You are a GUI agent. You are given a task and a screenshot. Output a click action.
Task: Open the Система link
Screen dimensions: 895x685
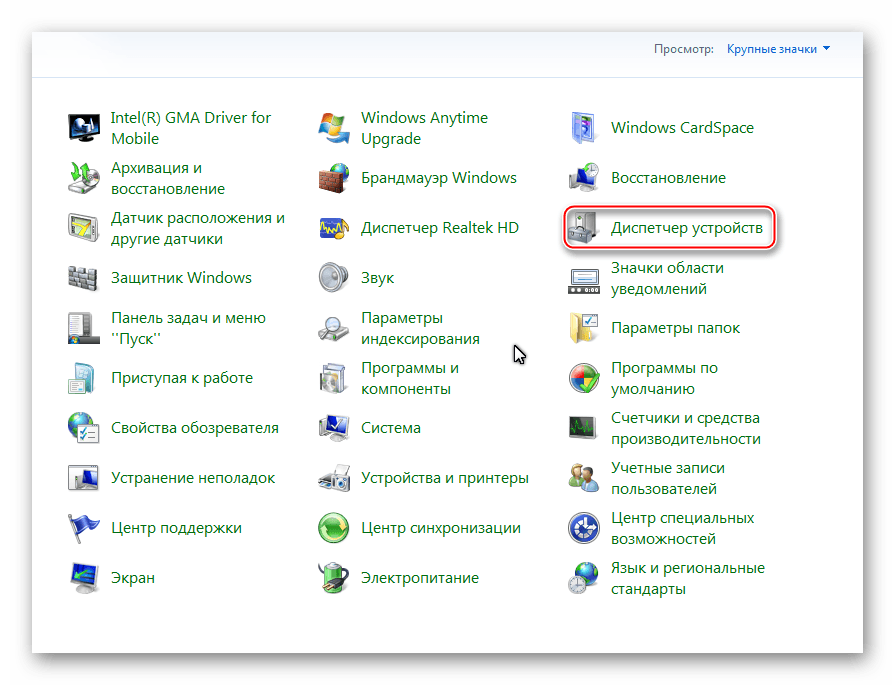(x=390, y=428)
